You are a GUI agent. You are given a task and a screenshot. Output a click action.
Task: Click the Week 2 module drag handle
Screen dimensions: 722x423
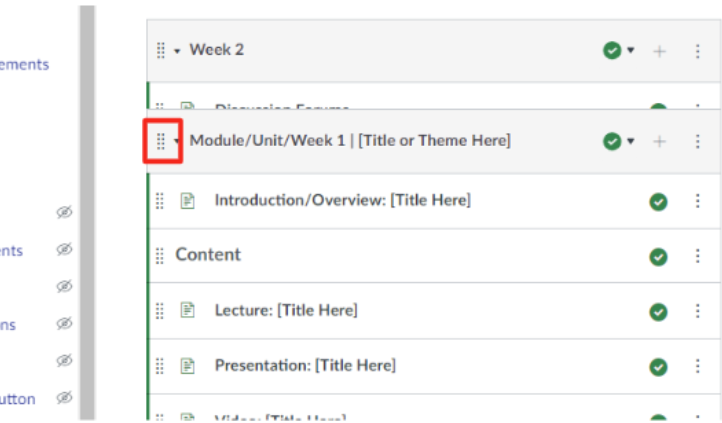[161, 50]
